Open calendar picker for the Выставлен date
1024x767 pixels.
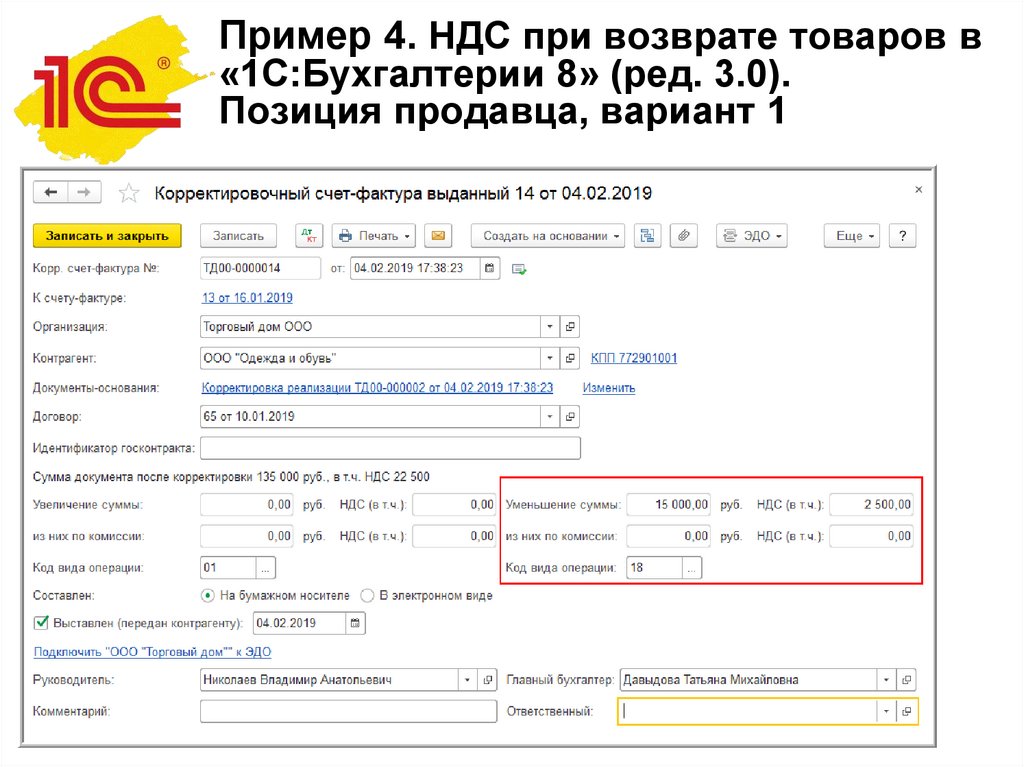pyautogui.click(x=355, y=623)
